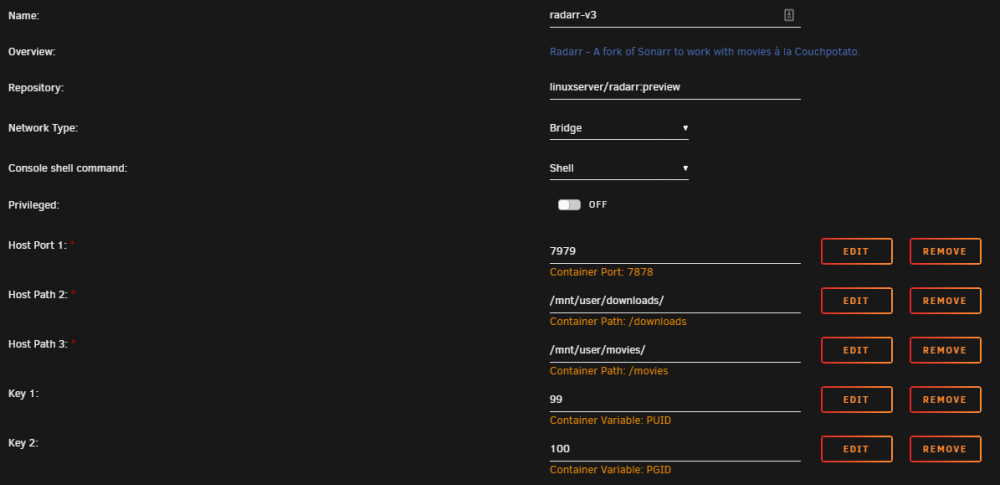This screenshot has width=1000, height=485.
Task: Click the 'Host Path 3:' label
Action: 37,344
